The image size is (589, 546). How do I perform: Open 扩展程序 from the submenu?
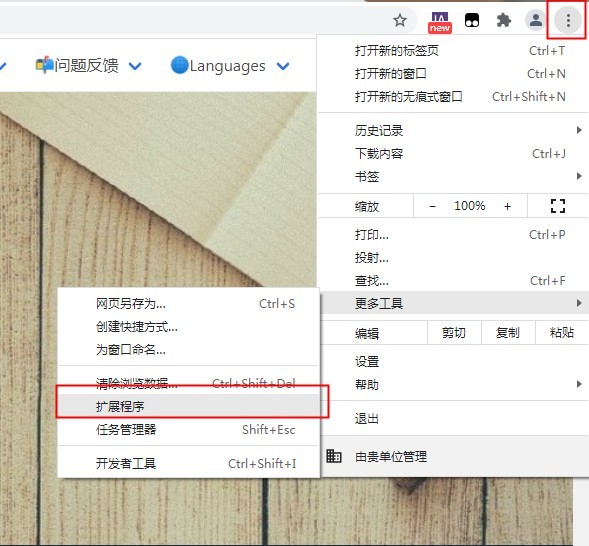pyautogui.click(x=189, y=406)
